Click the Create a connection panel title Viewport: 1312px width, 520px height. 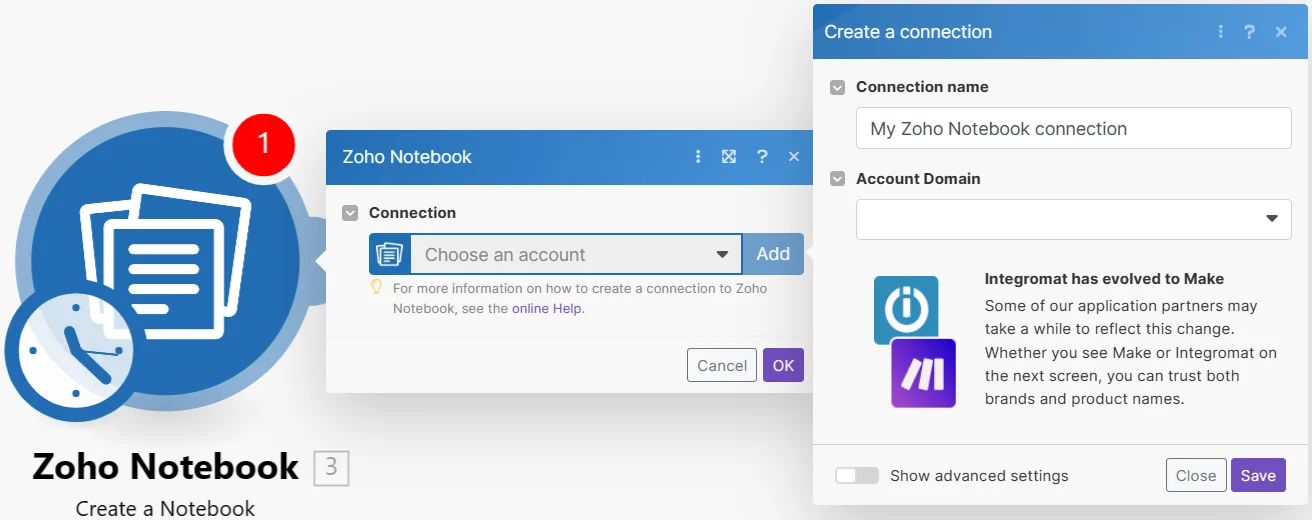click(908, 32)
